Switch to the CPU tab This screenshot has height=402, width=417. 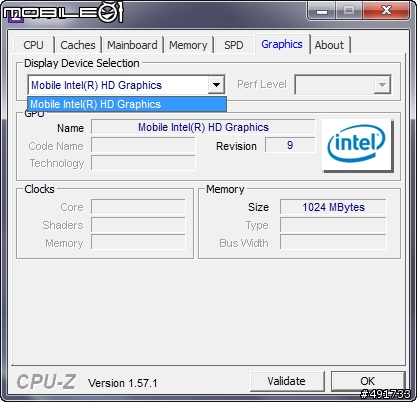pyautogui.click(x=33, y=45)
